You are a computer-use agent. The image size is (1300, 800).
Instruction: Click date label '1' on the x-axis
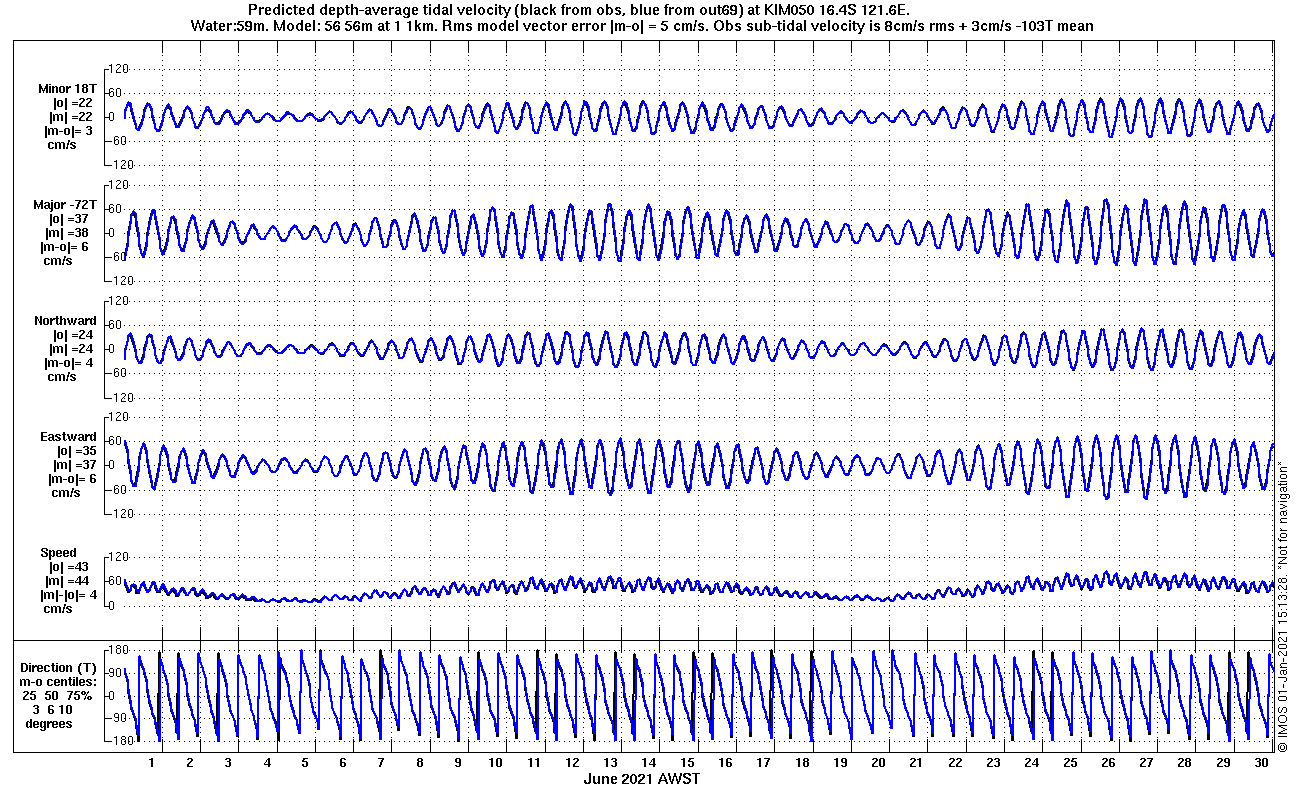point(152,762)
